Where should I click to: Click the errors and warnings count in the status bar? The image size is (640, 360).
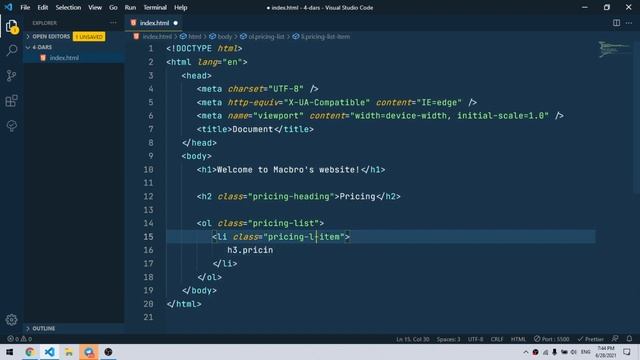tap(19, 339)
